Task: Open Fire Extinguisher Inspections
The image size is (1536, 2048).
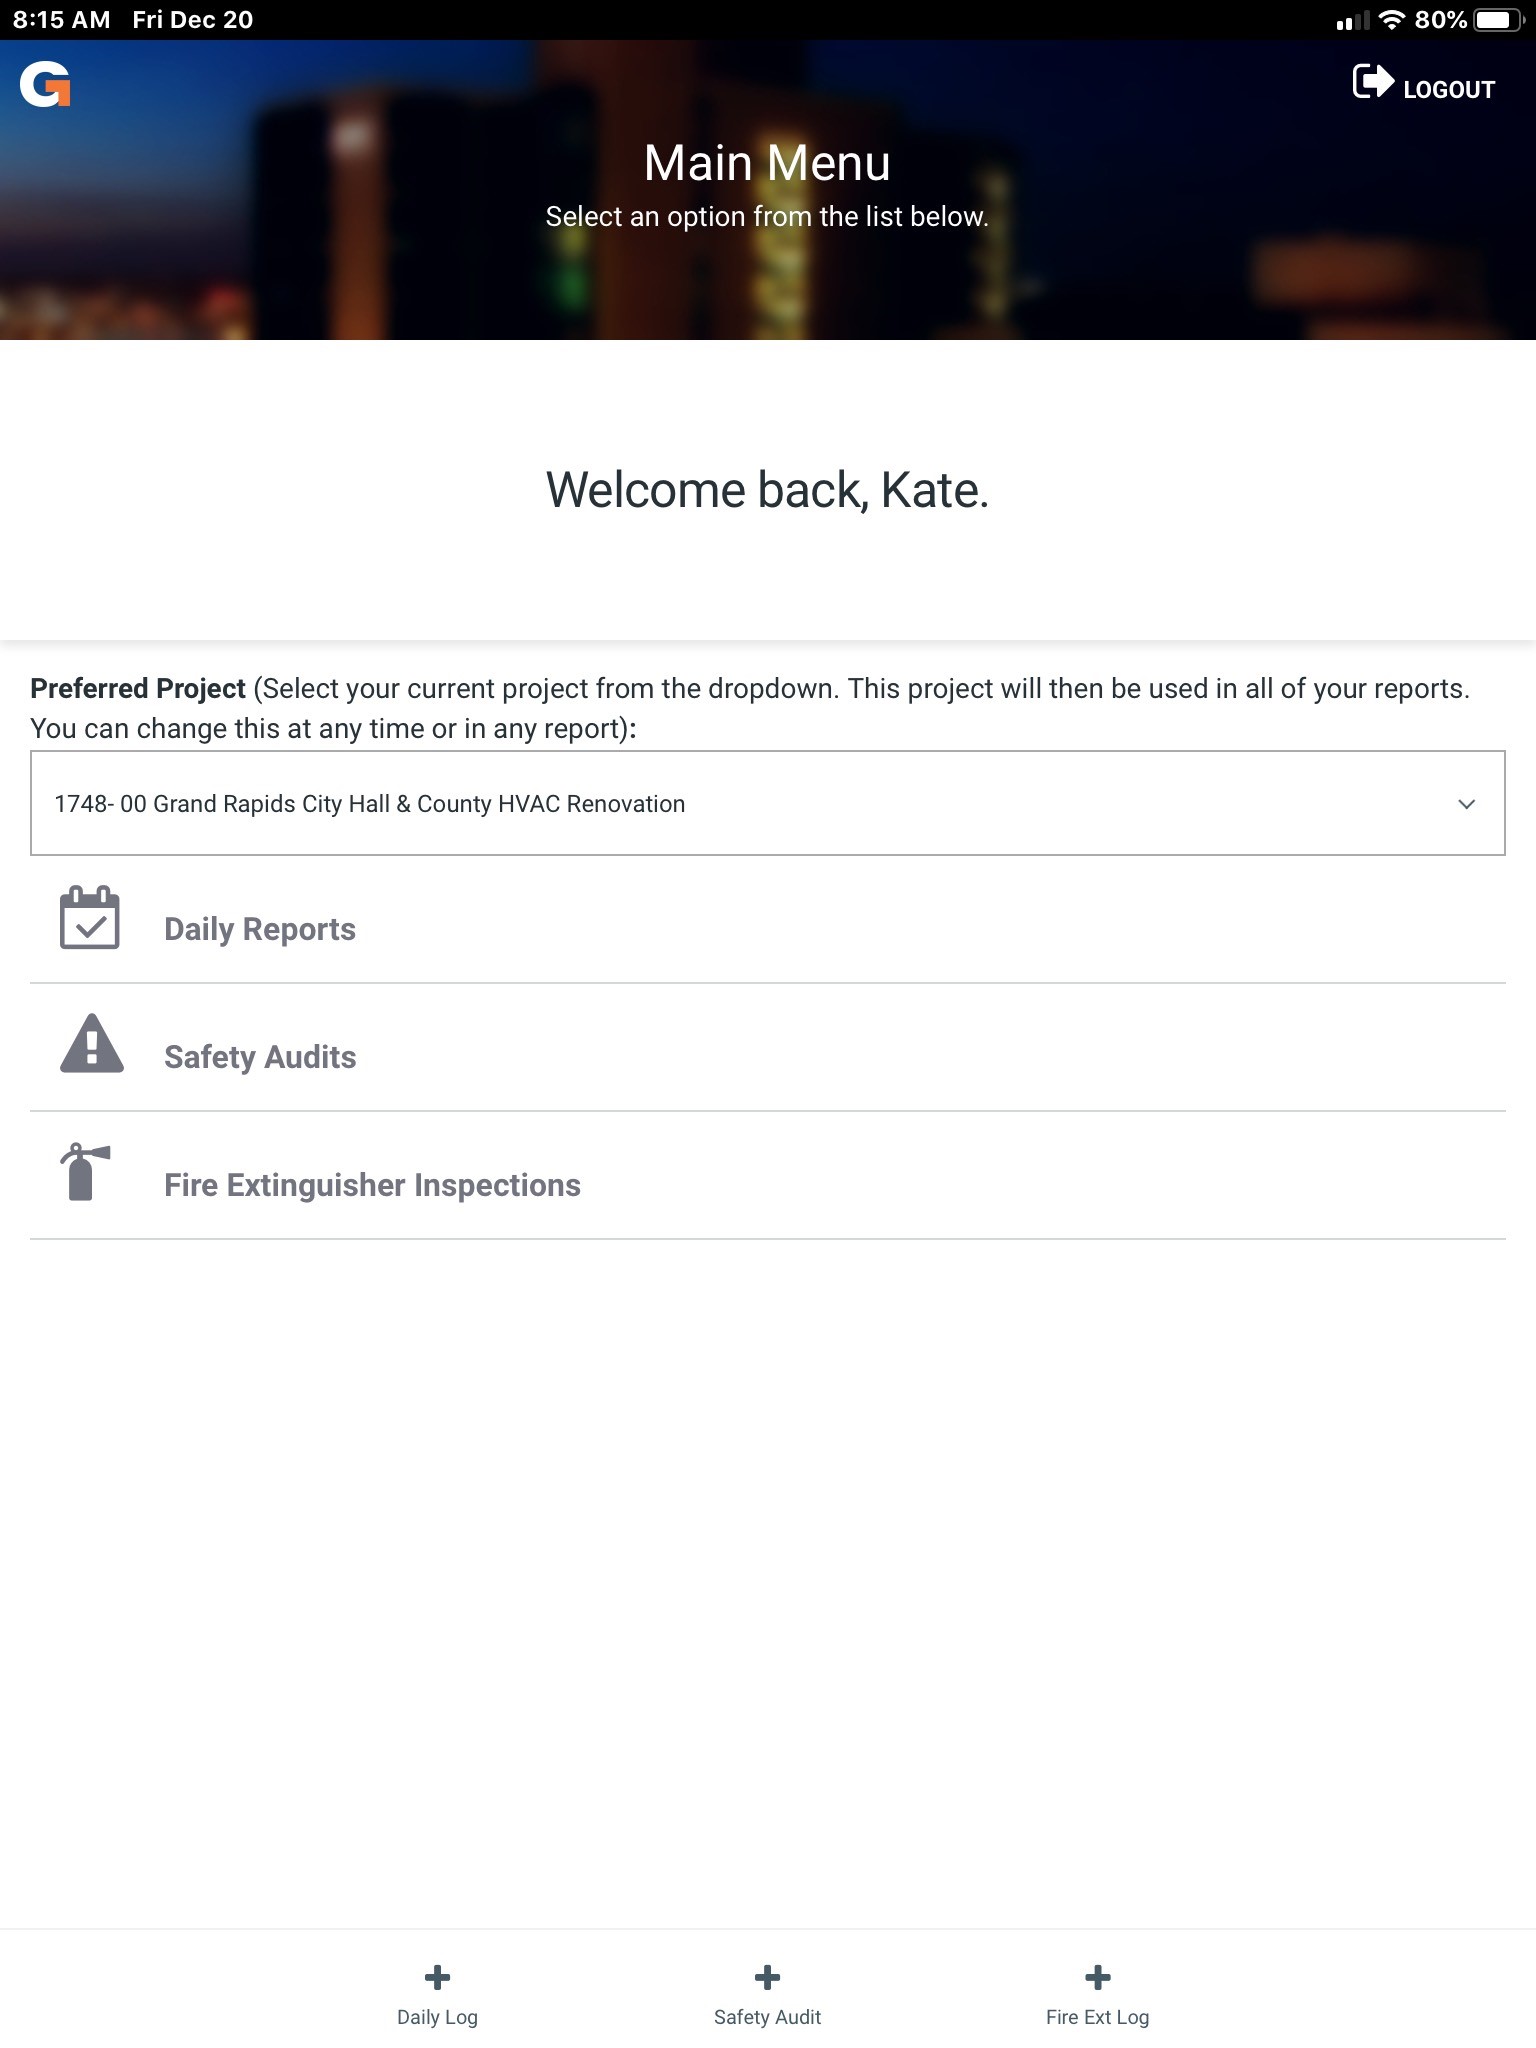Action: [768, 1185]
